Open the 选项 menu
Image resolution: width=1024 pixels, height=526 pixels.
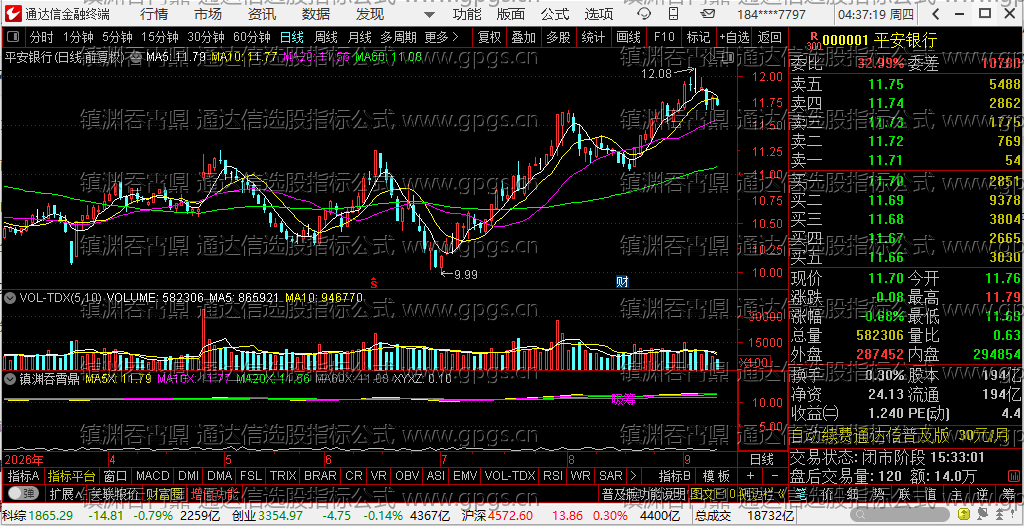[x=599, y=14]
